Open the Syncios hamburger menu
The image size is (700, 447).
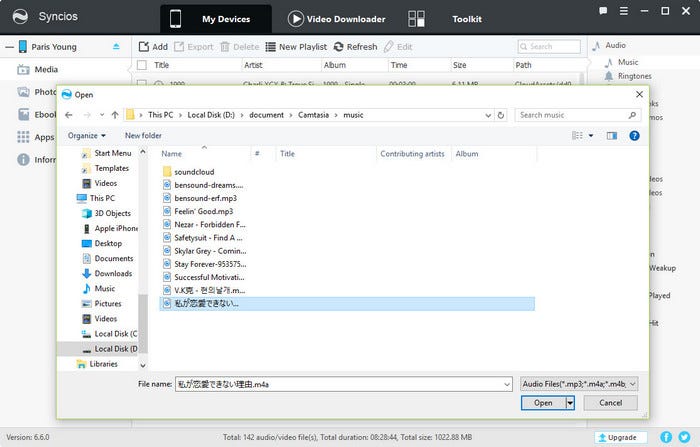(624, 11)
